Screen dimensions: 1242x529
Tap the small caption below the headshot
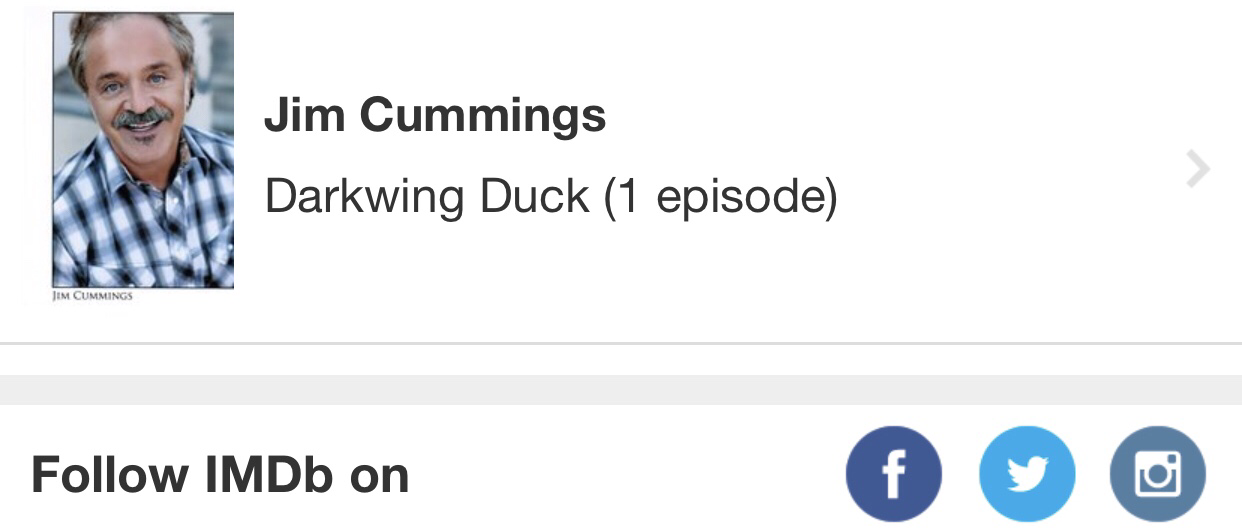[92, 296]
